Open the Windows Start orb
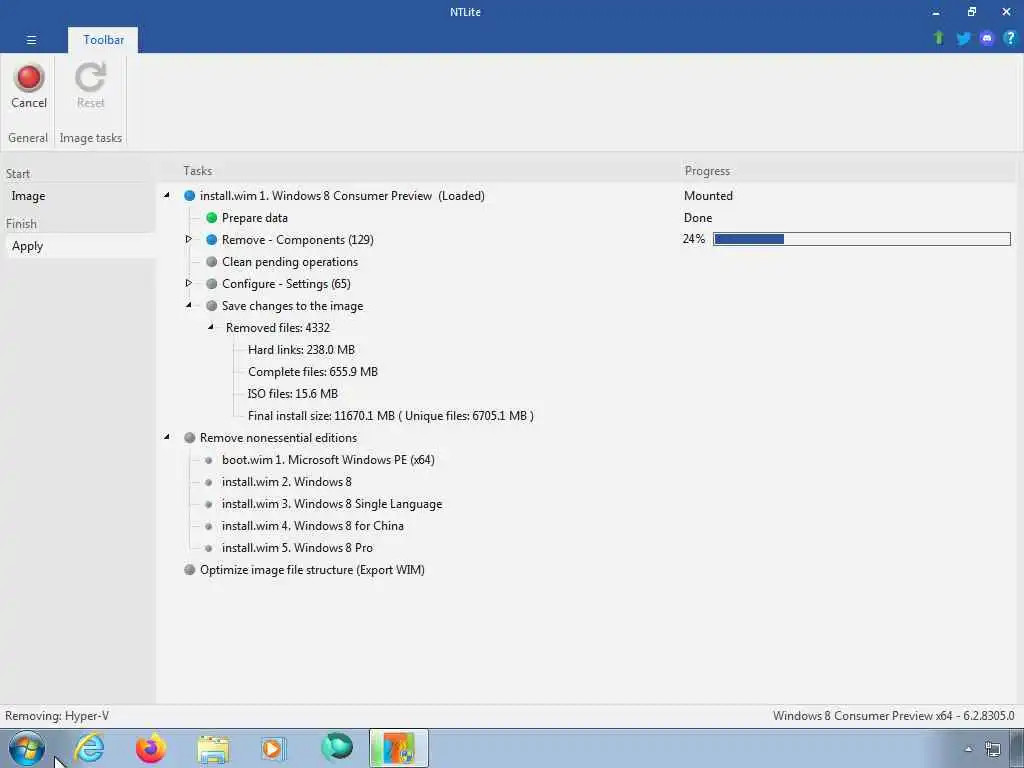This screenshot has width=1024, height=768. click(x=27, y=748)
